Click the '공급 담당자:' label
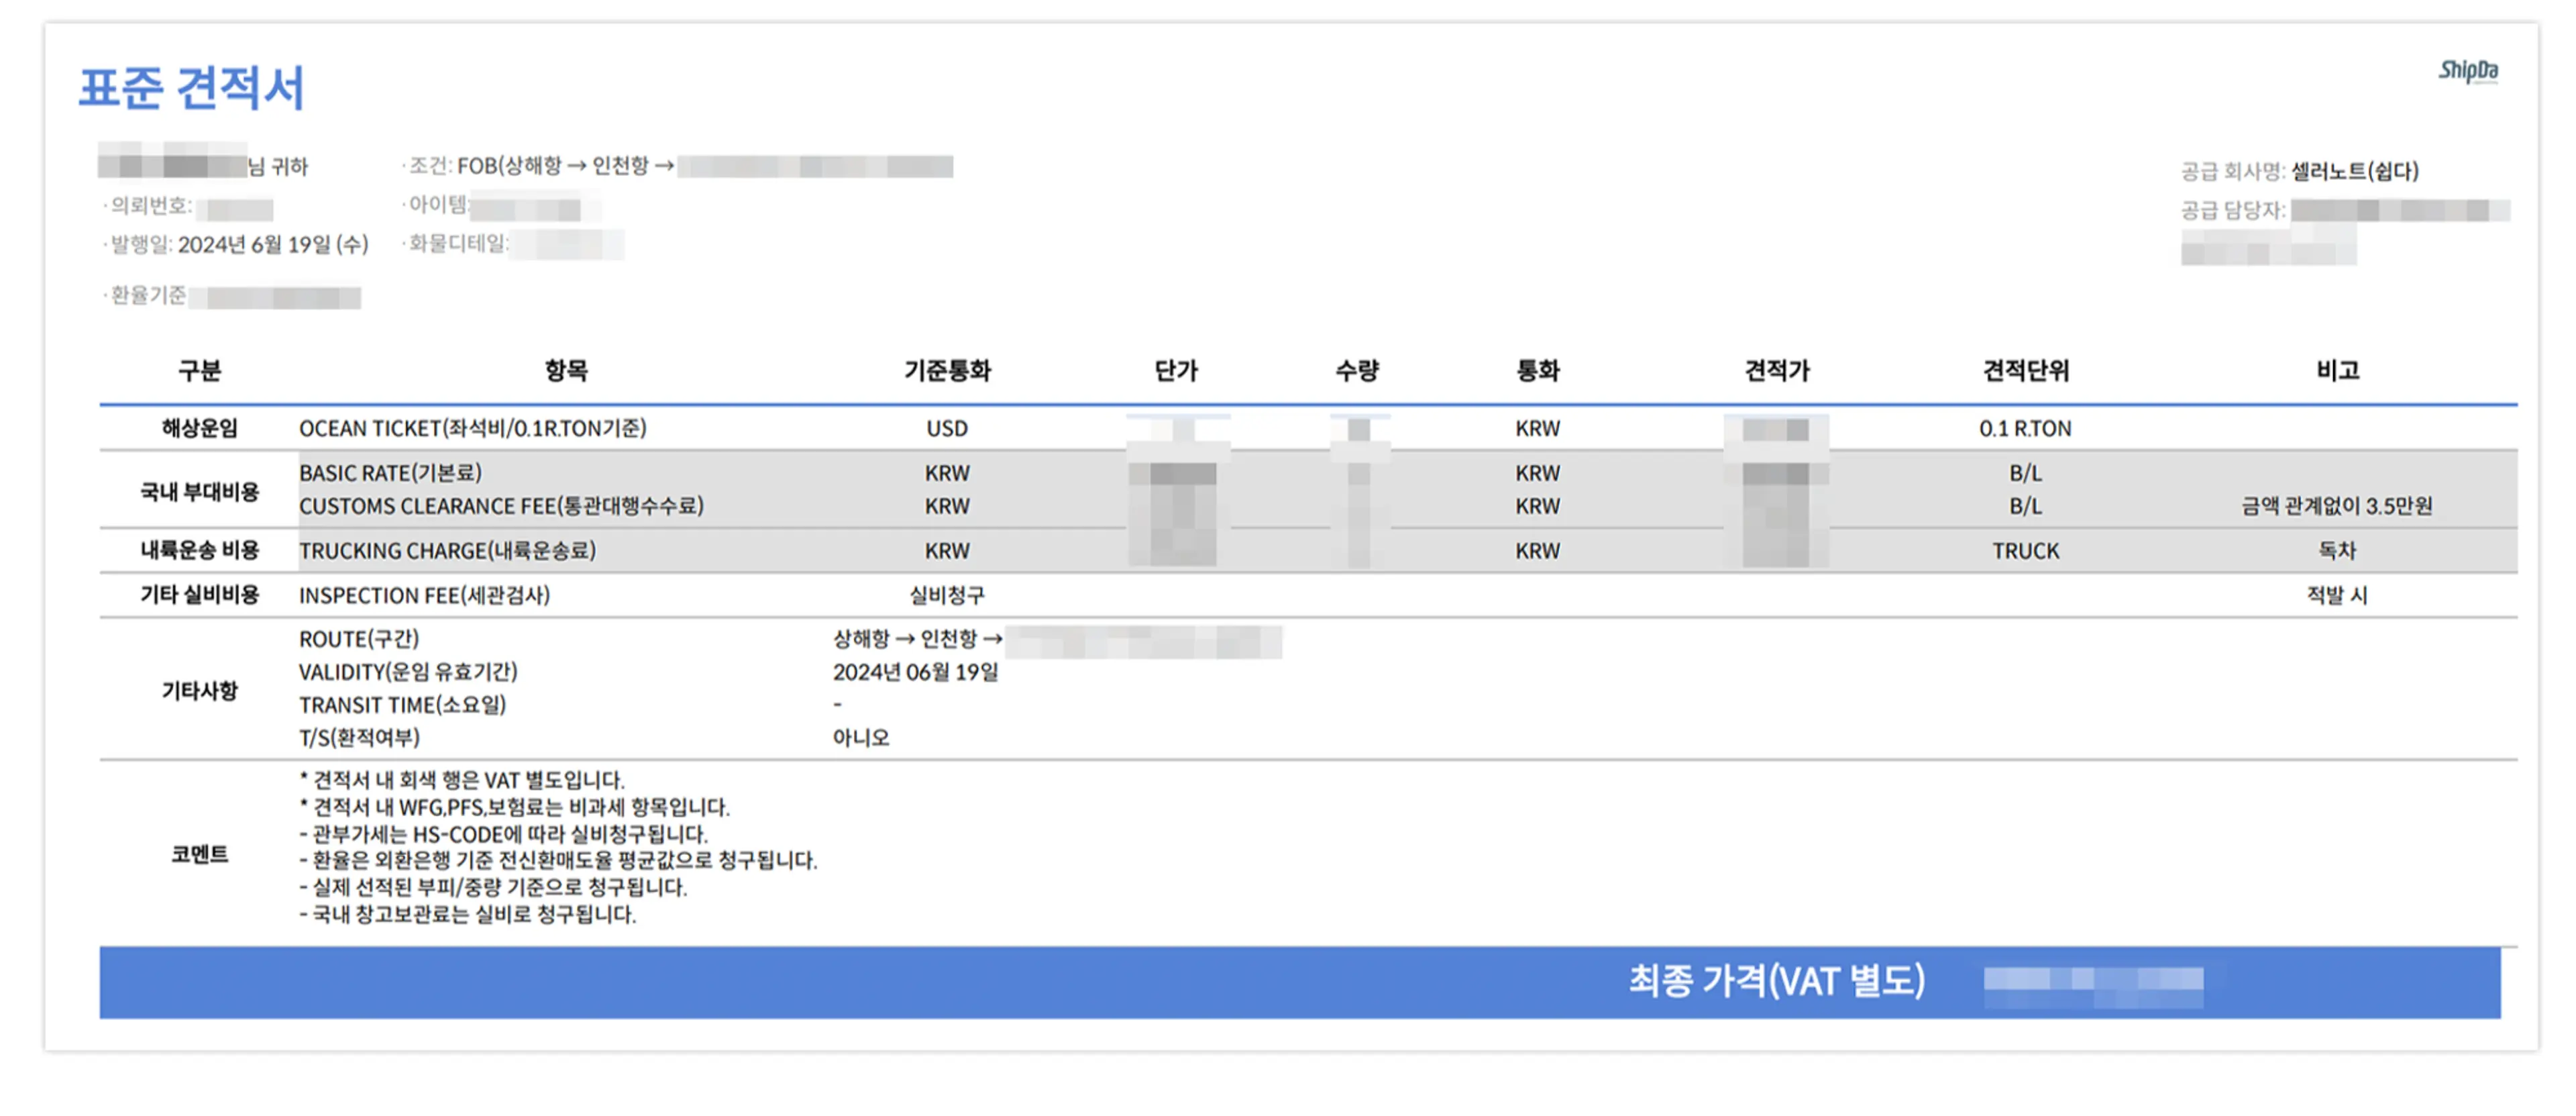Viewport: 2576px width, 1116px height. tap(2233, 210)
